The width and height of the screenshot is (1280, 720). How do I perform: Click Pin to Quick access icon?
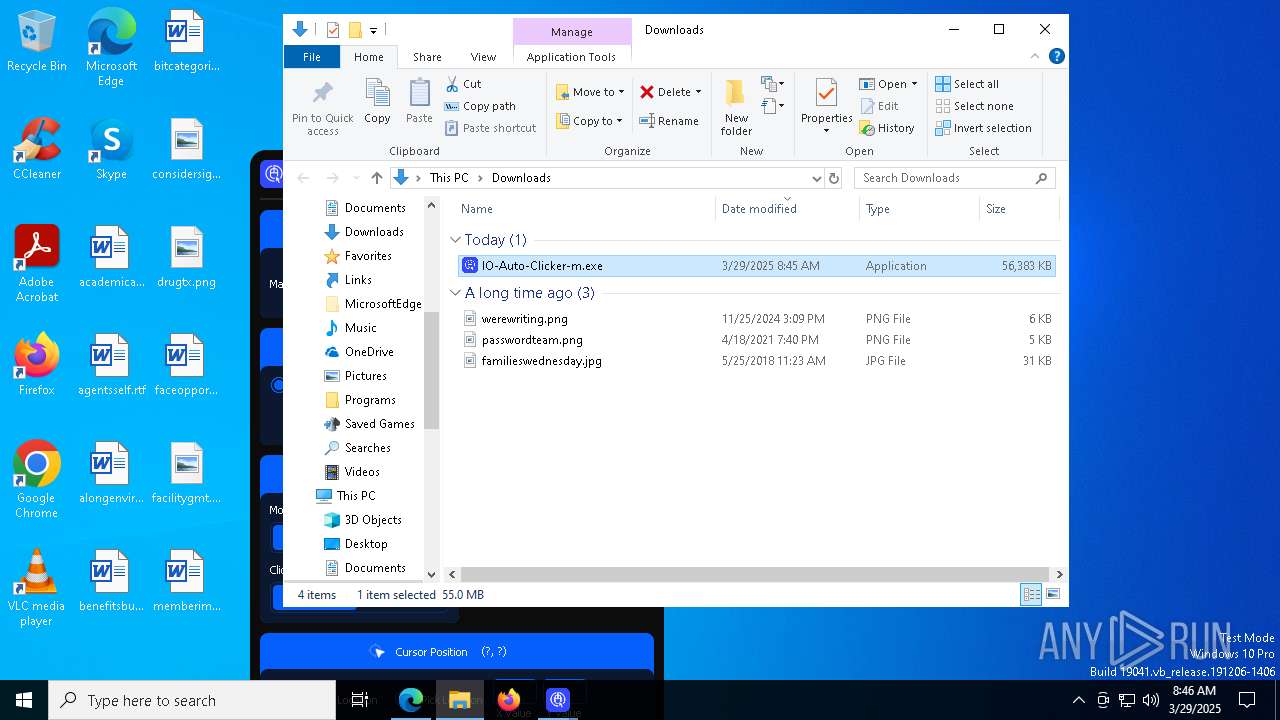322,108
